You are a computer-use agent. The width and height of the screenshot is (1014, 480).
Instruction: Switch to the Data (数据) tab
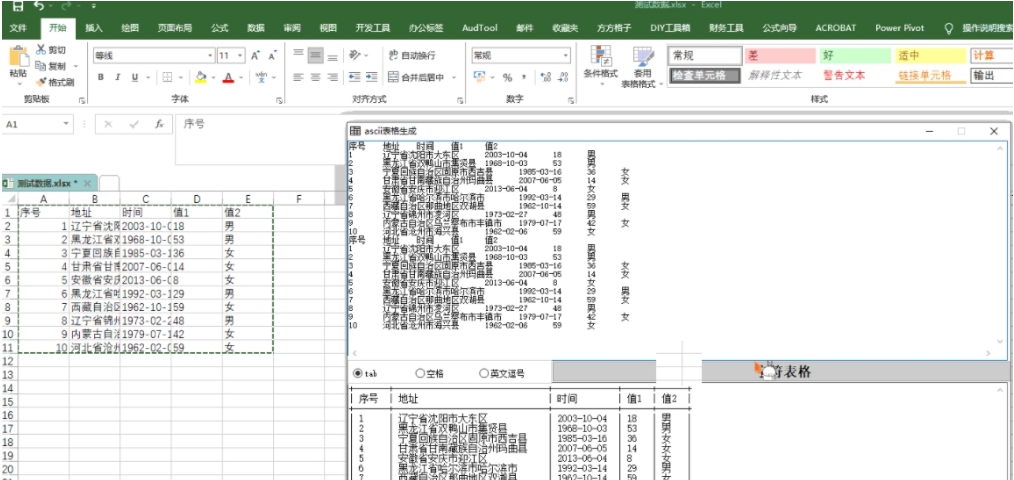(x=255, y=28)
